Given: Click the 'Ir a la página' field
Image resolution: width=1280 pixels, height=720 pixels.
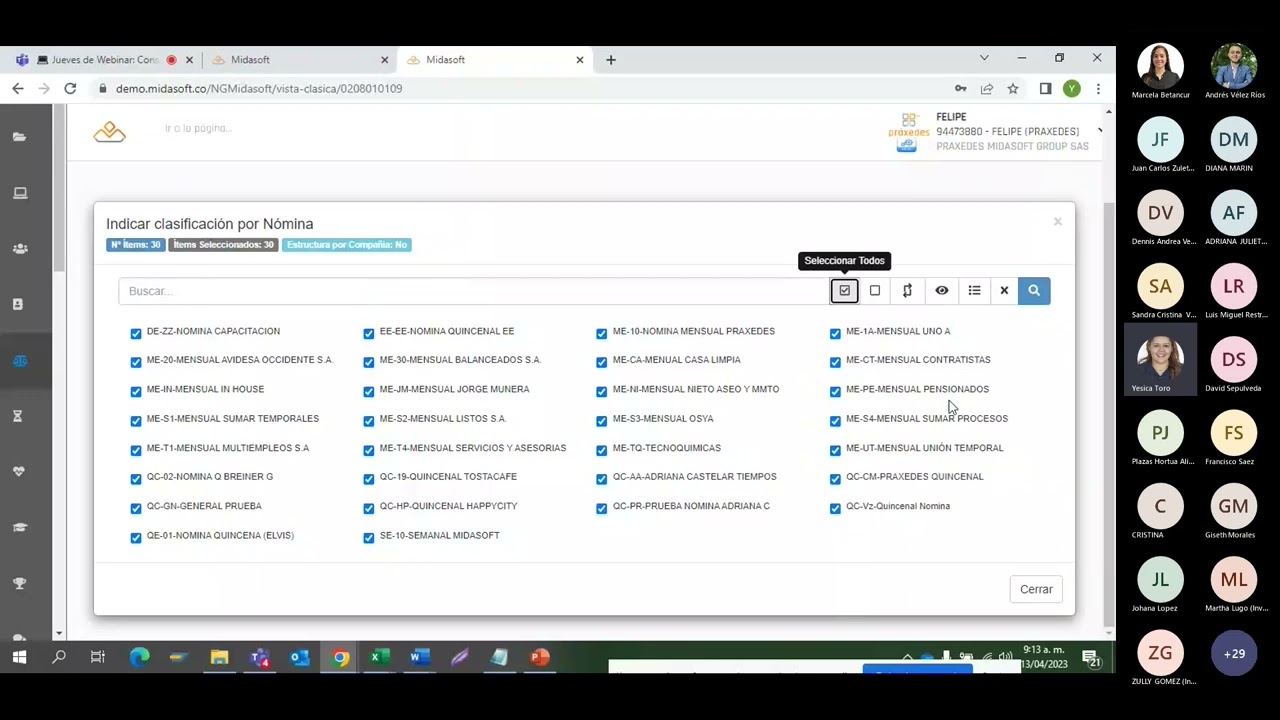Looking at the screenshot, I should tap(198, 128).
